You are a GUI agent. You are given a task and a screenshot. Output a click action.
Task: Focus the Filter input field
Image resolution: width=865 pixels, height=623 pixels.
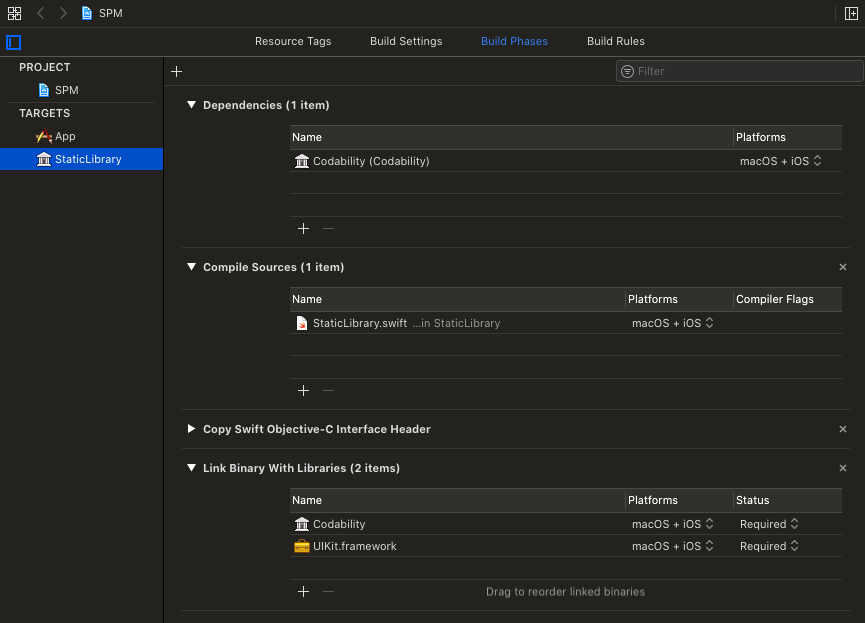[x=739, y=71]
